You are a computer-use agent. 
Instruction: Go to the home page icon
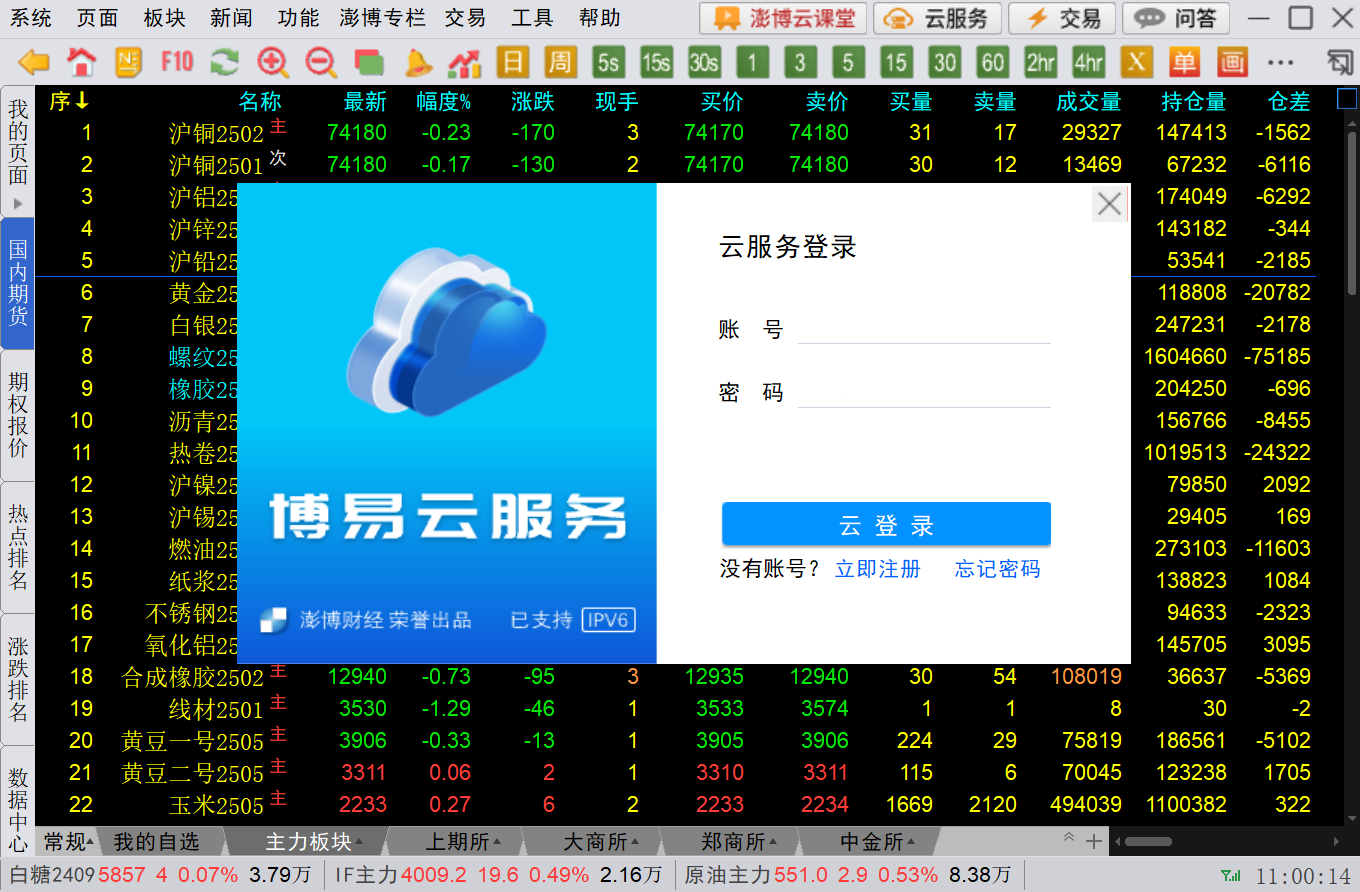point(81,63)
